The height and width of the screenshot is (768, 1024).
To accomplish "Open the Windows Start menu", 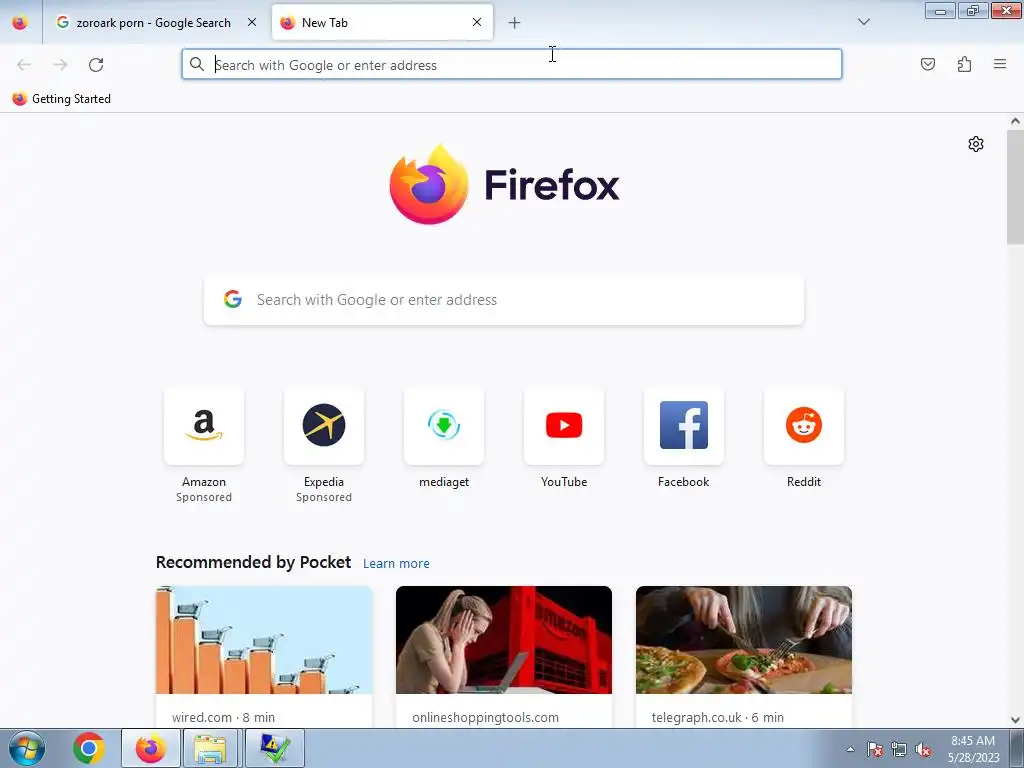I will (x=27, y=748).
